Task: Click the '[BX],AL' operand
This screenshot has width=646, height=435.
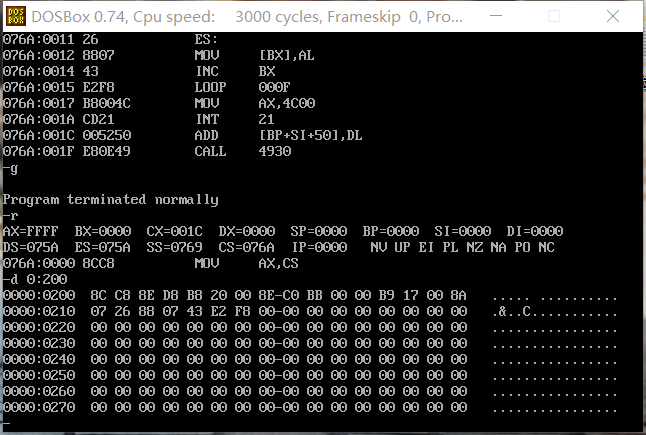Action: 287,55
